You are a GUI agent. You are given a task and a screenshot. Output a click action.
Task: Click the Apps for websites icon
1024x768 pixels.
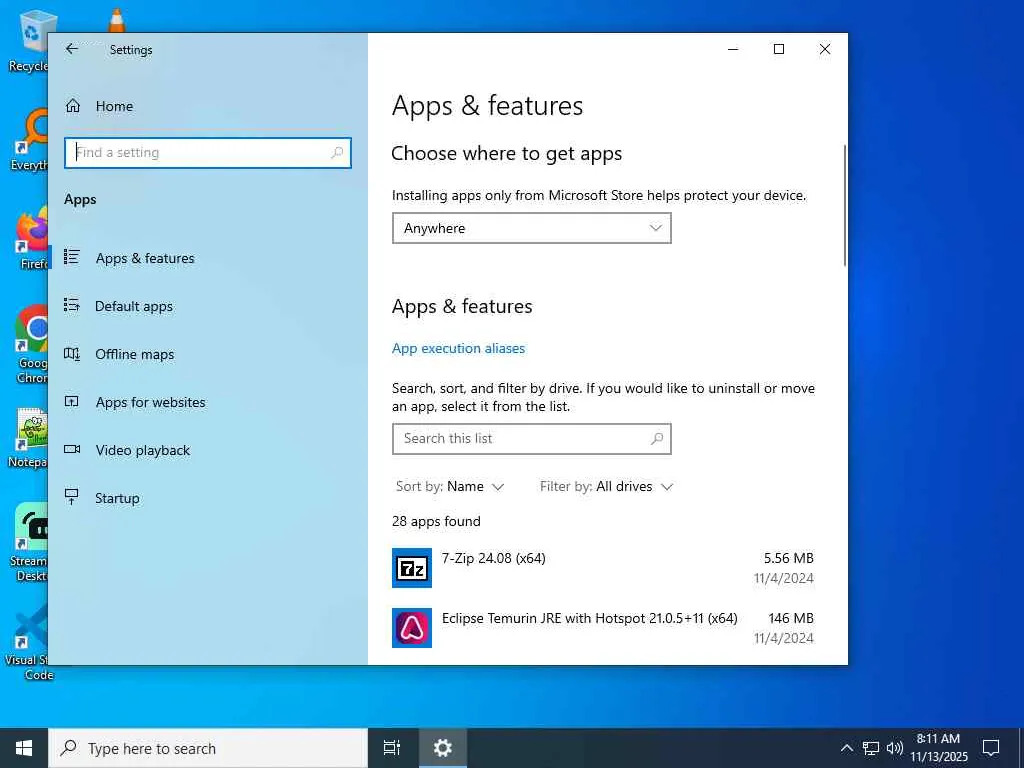(72, 402)
